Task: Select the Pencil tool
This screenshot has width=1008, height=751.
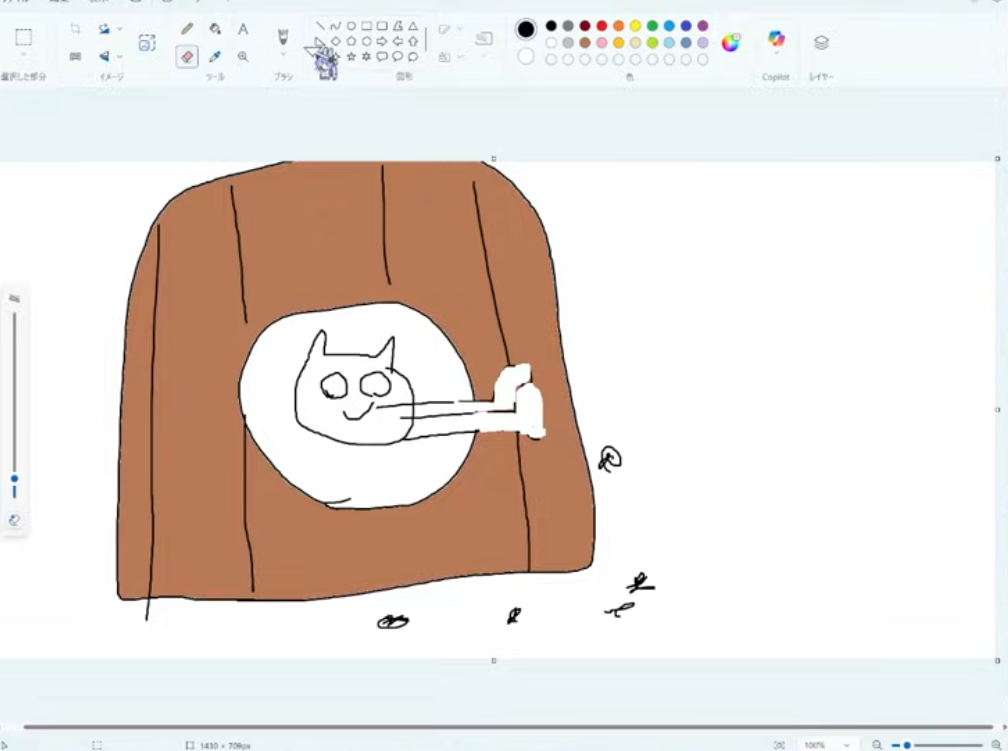Action: (x=187, y=29)
